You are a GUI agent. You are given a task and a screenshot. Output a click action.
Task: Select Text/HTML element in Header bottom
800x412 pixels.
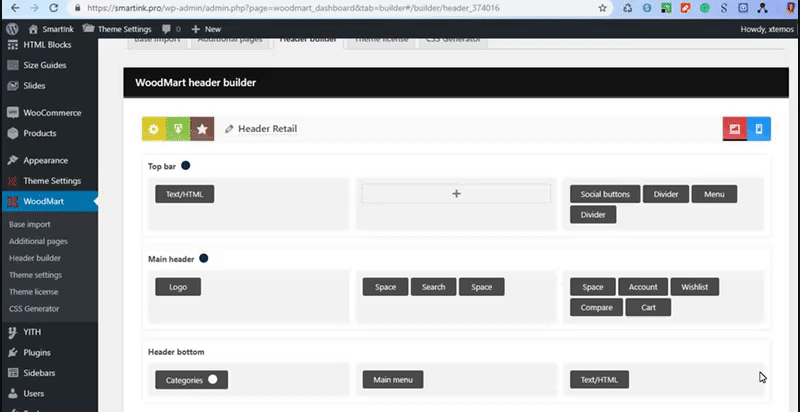[x=599, y=380]
